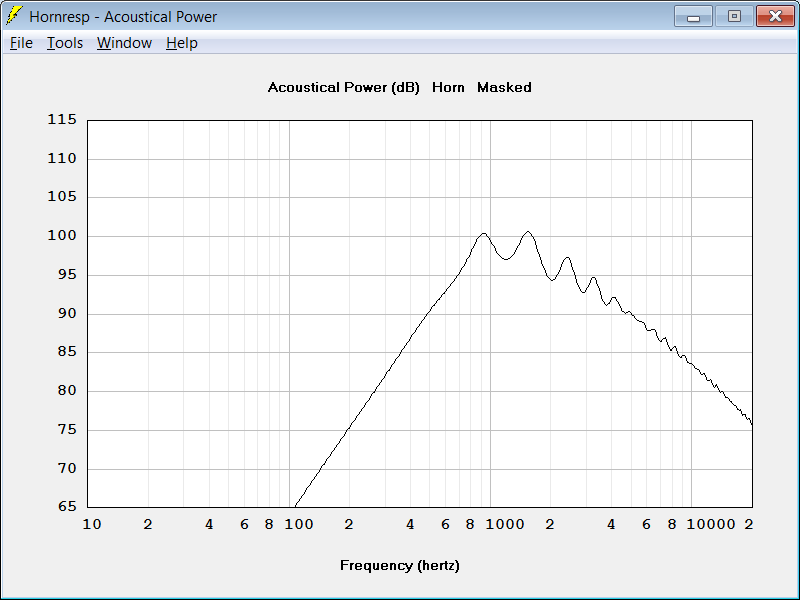Click the 95 dB y-axis label

point(67,274)
